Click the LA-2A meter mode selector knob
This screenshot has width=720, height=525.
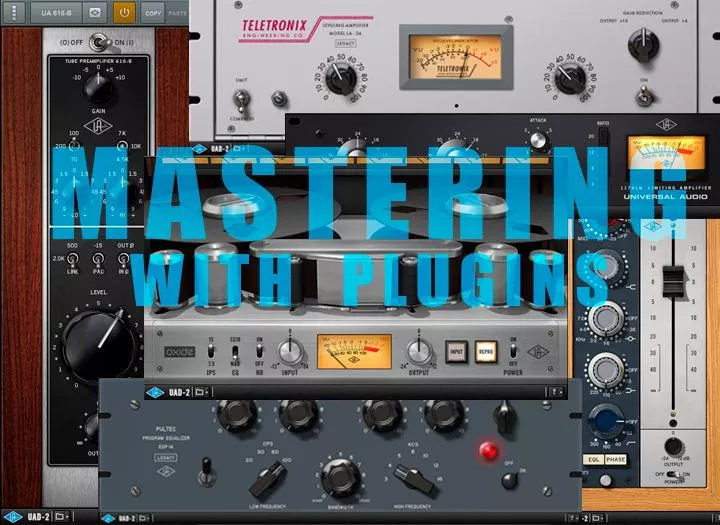643,45
